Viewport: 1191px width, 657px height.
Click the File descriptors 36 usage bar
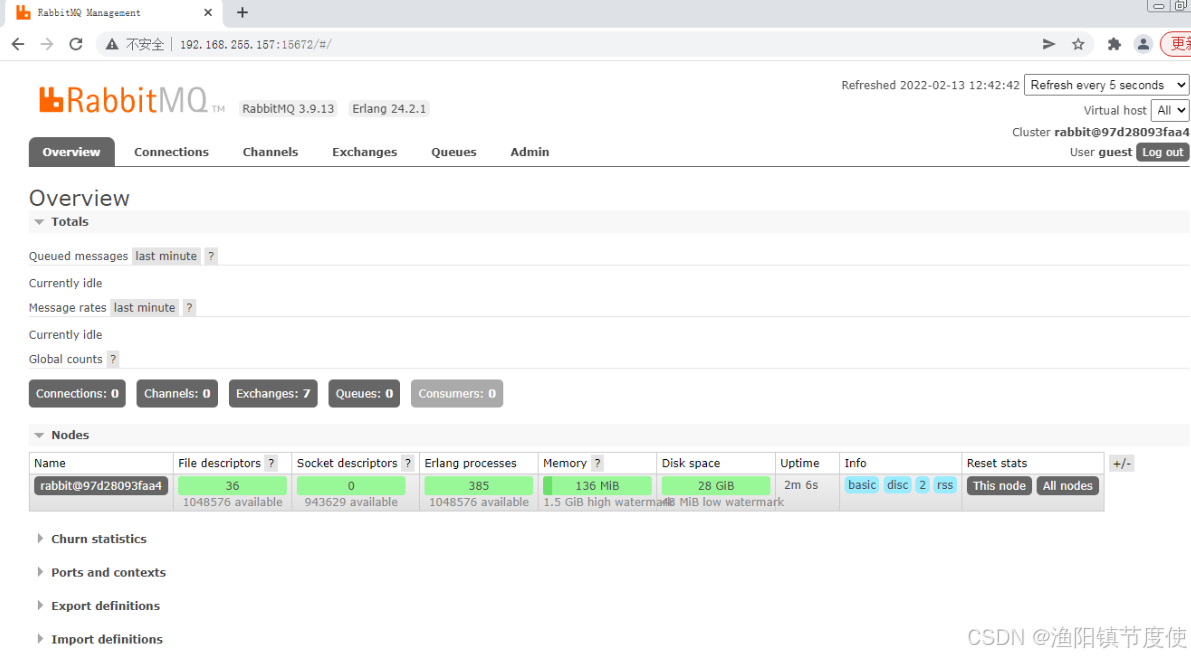232,486
